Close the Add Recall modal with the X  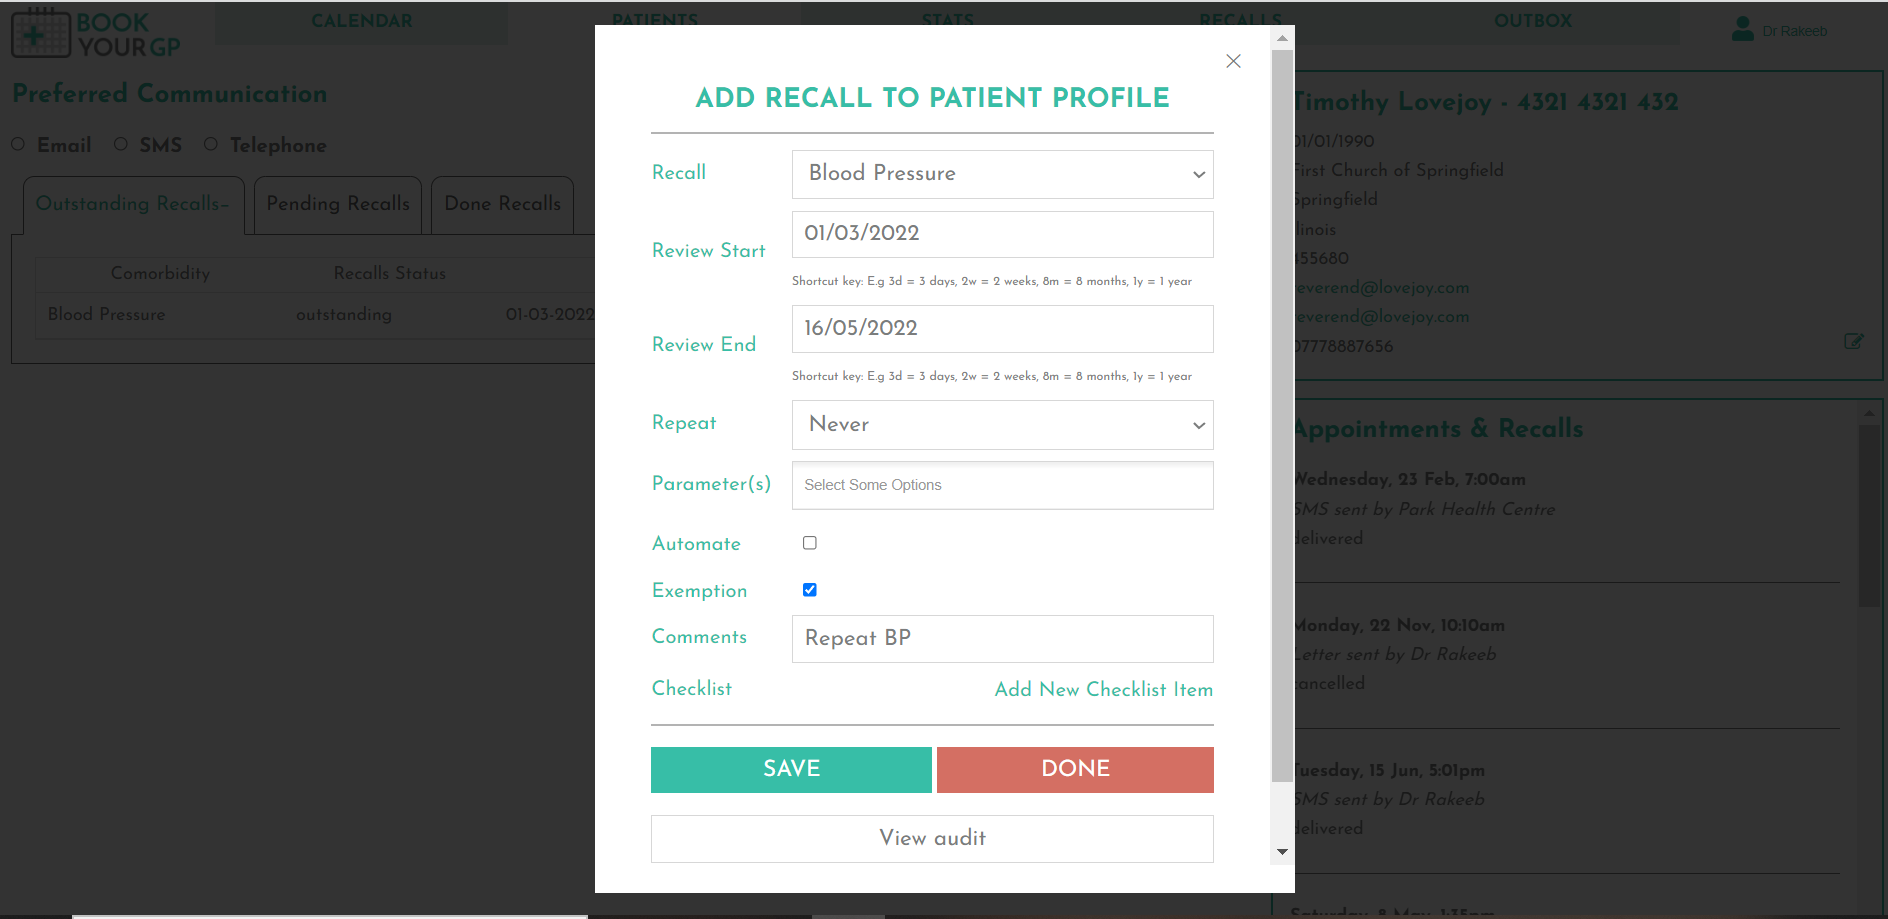(x=1232, y=61)
